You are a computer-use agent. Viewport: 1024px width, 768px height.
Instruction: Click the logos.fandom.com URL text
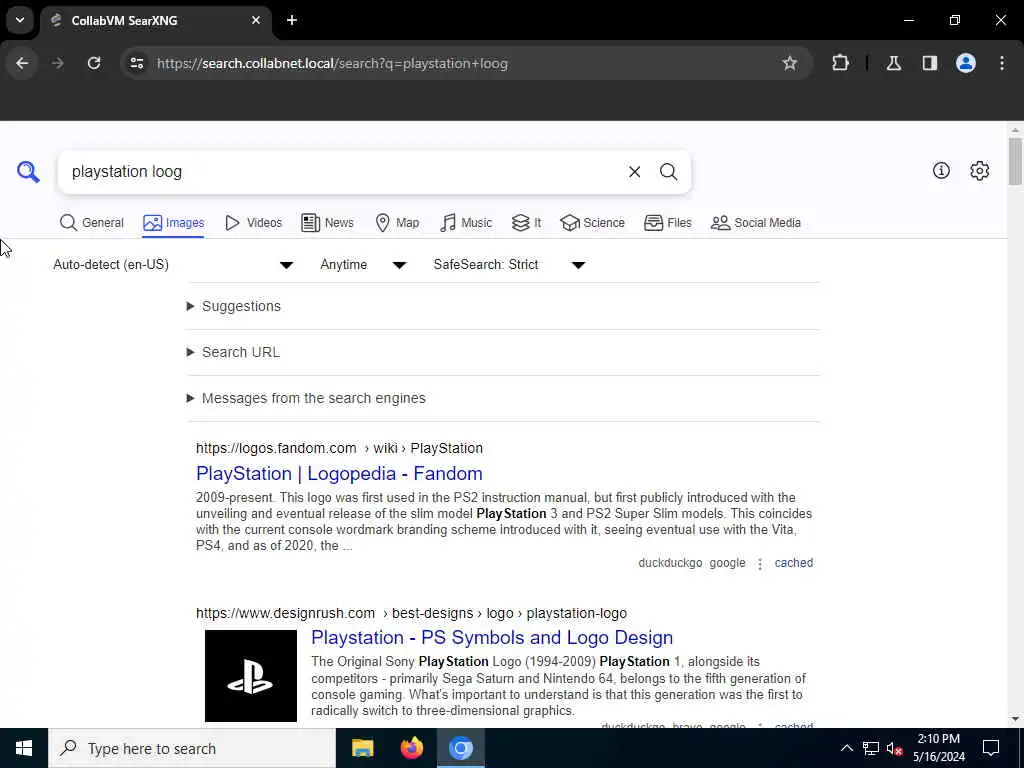pyautogui.click(x=339, y=448)
